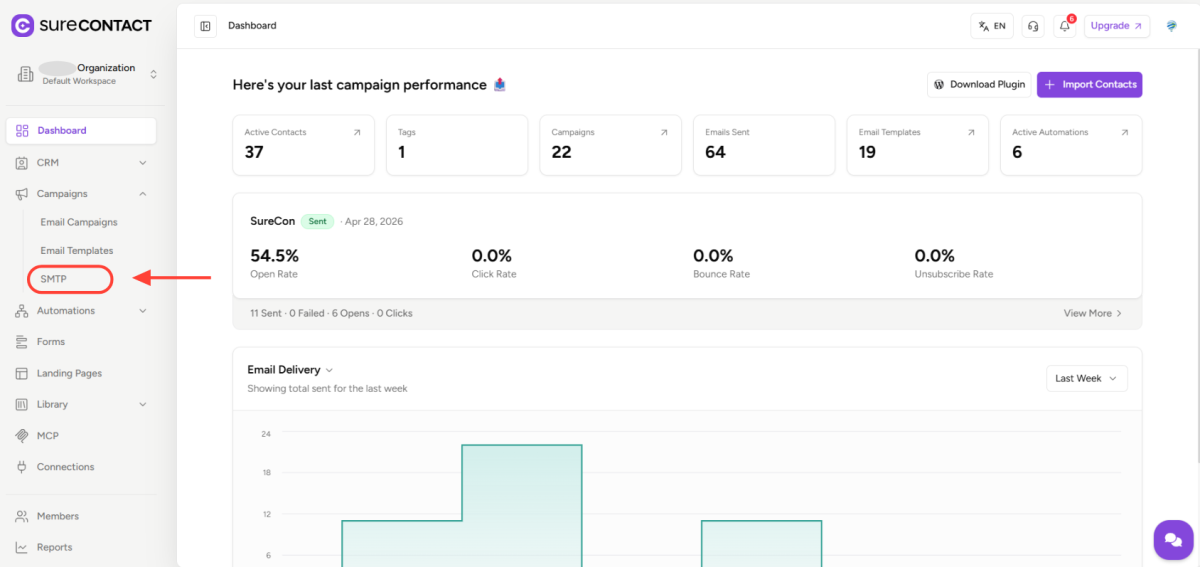The width and height of the screenshot is (1200, 567).
Task: Toggle the sidebar collapse icon
Action: tap(205, 26)
